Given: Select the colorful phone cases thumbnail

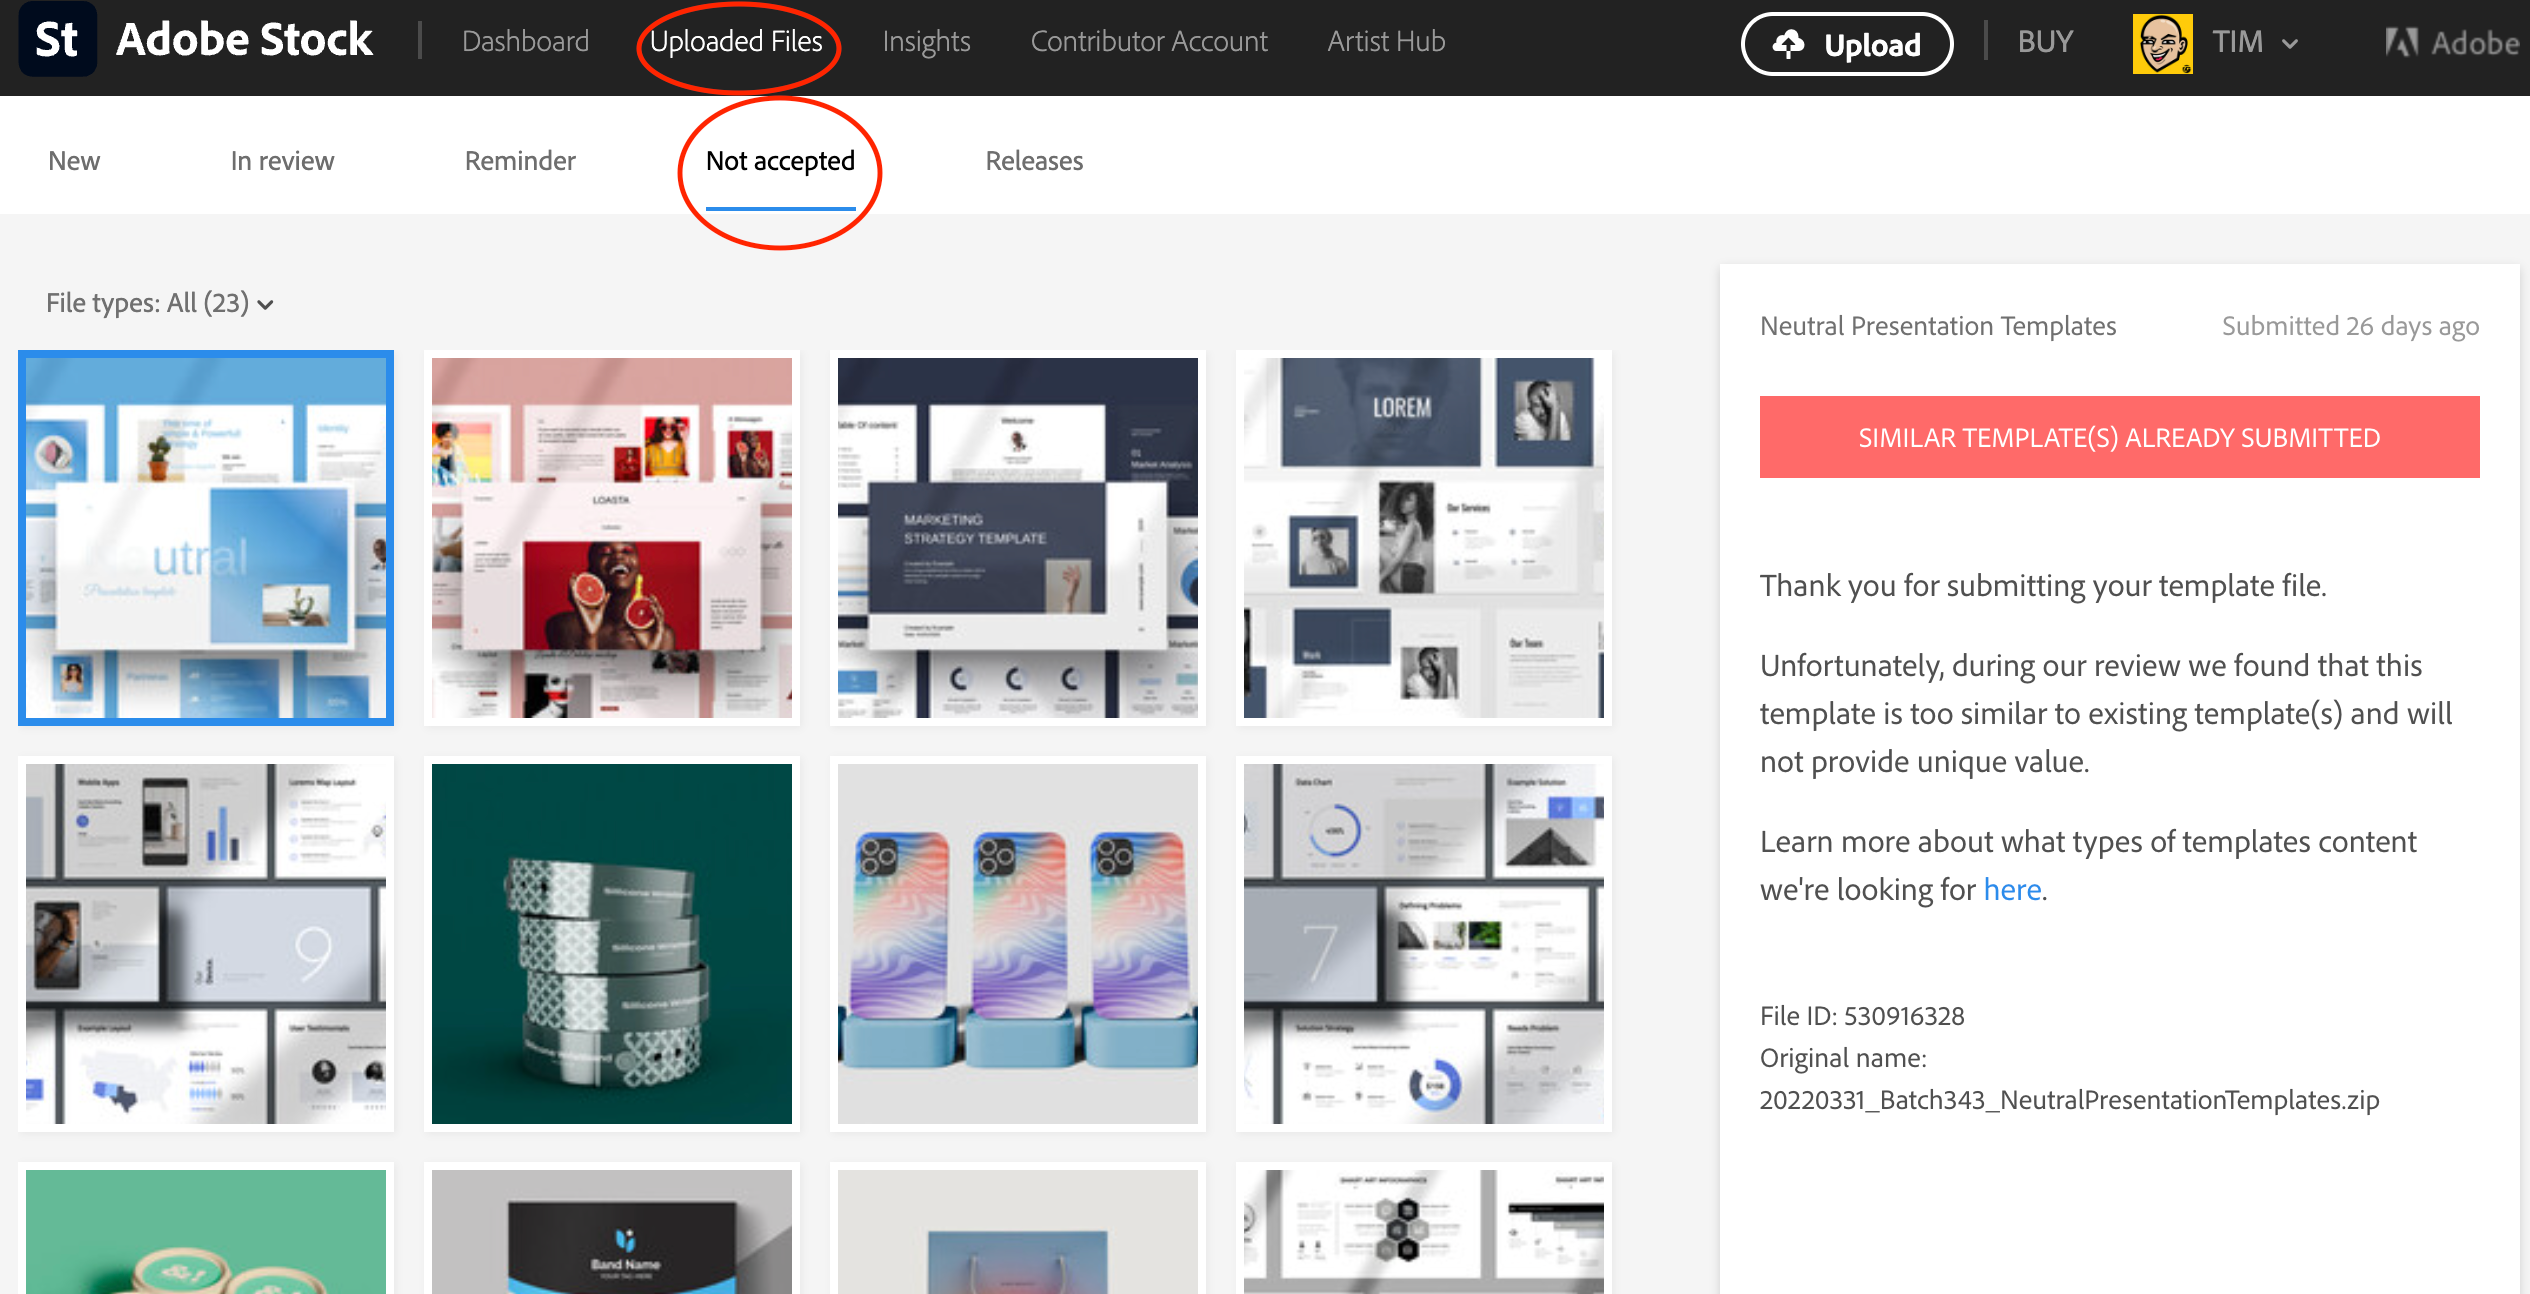Looking at the screenshot, I should coord(1017,944).
